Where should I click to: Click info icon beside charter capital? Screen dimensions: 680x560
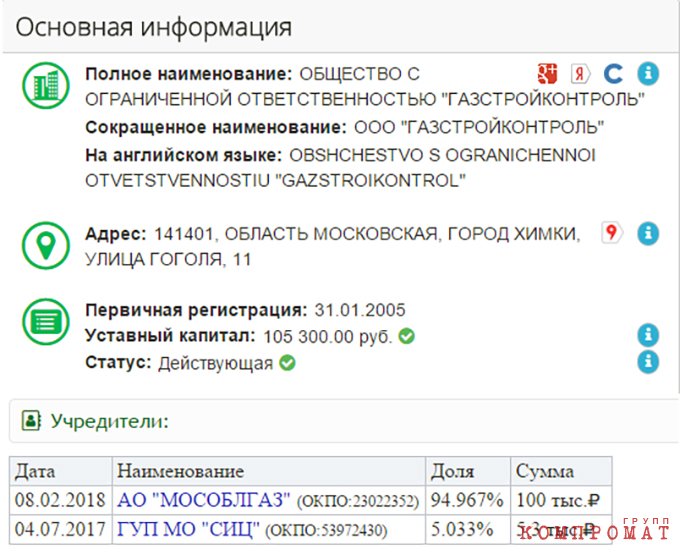pyautogui.click(x=648, y=335)
